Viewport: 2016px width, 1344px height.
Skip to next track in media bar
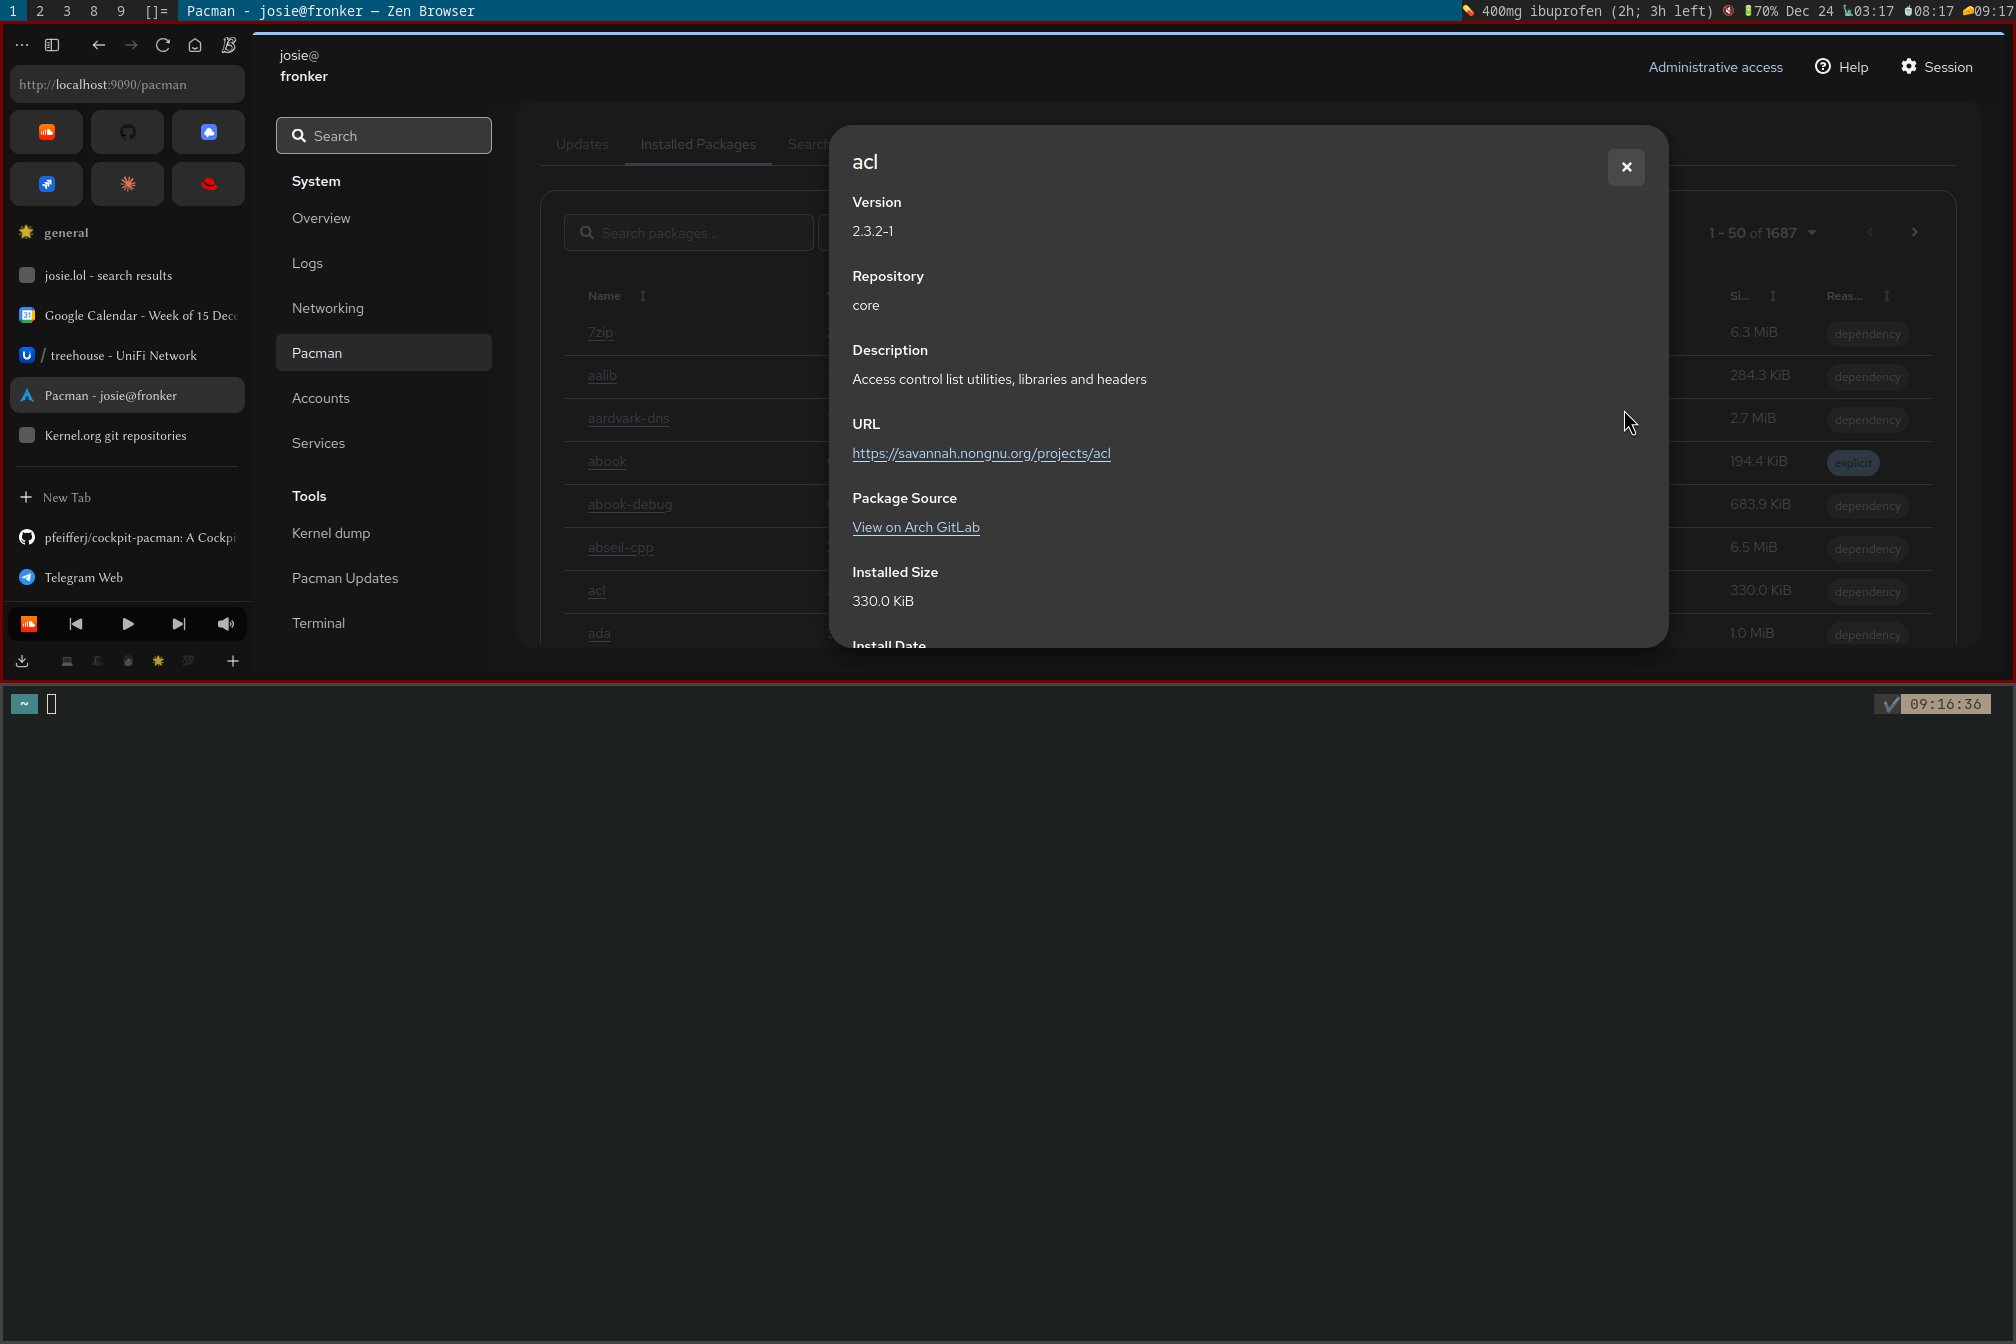click(178, 624)
